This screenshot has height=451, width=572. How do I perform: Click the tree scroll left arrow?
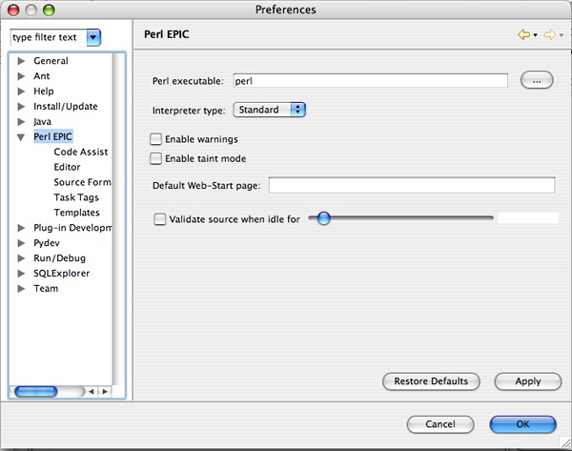pos(91,392)
